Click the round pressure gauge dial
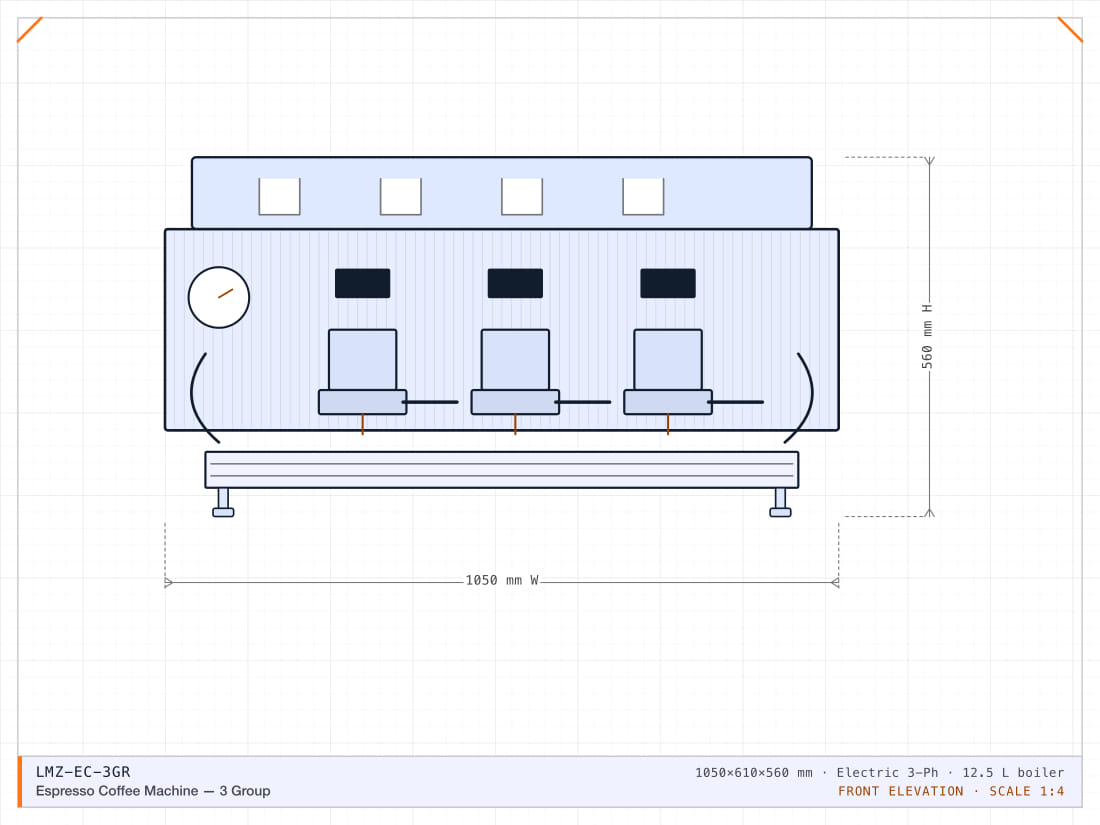Image resolution: width=1100 pixels, height=825 pixels. [219, 297]
